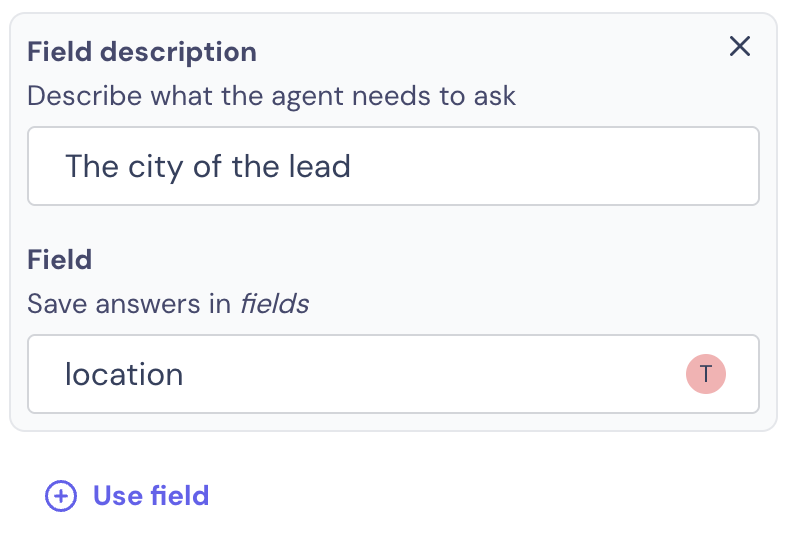
Task: Click the bold 'Field' label
Action: point(60,260)
